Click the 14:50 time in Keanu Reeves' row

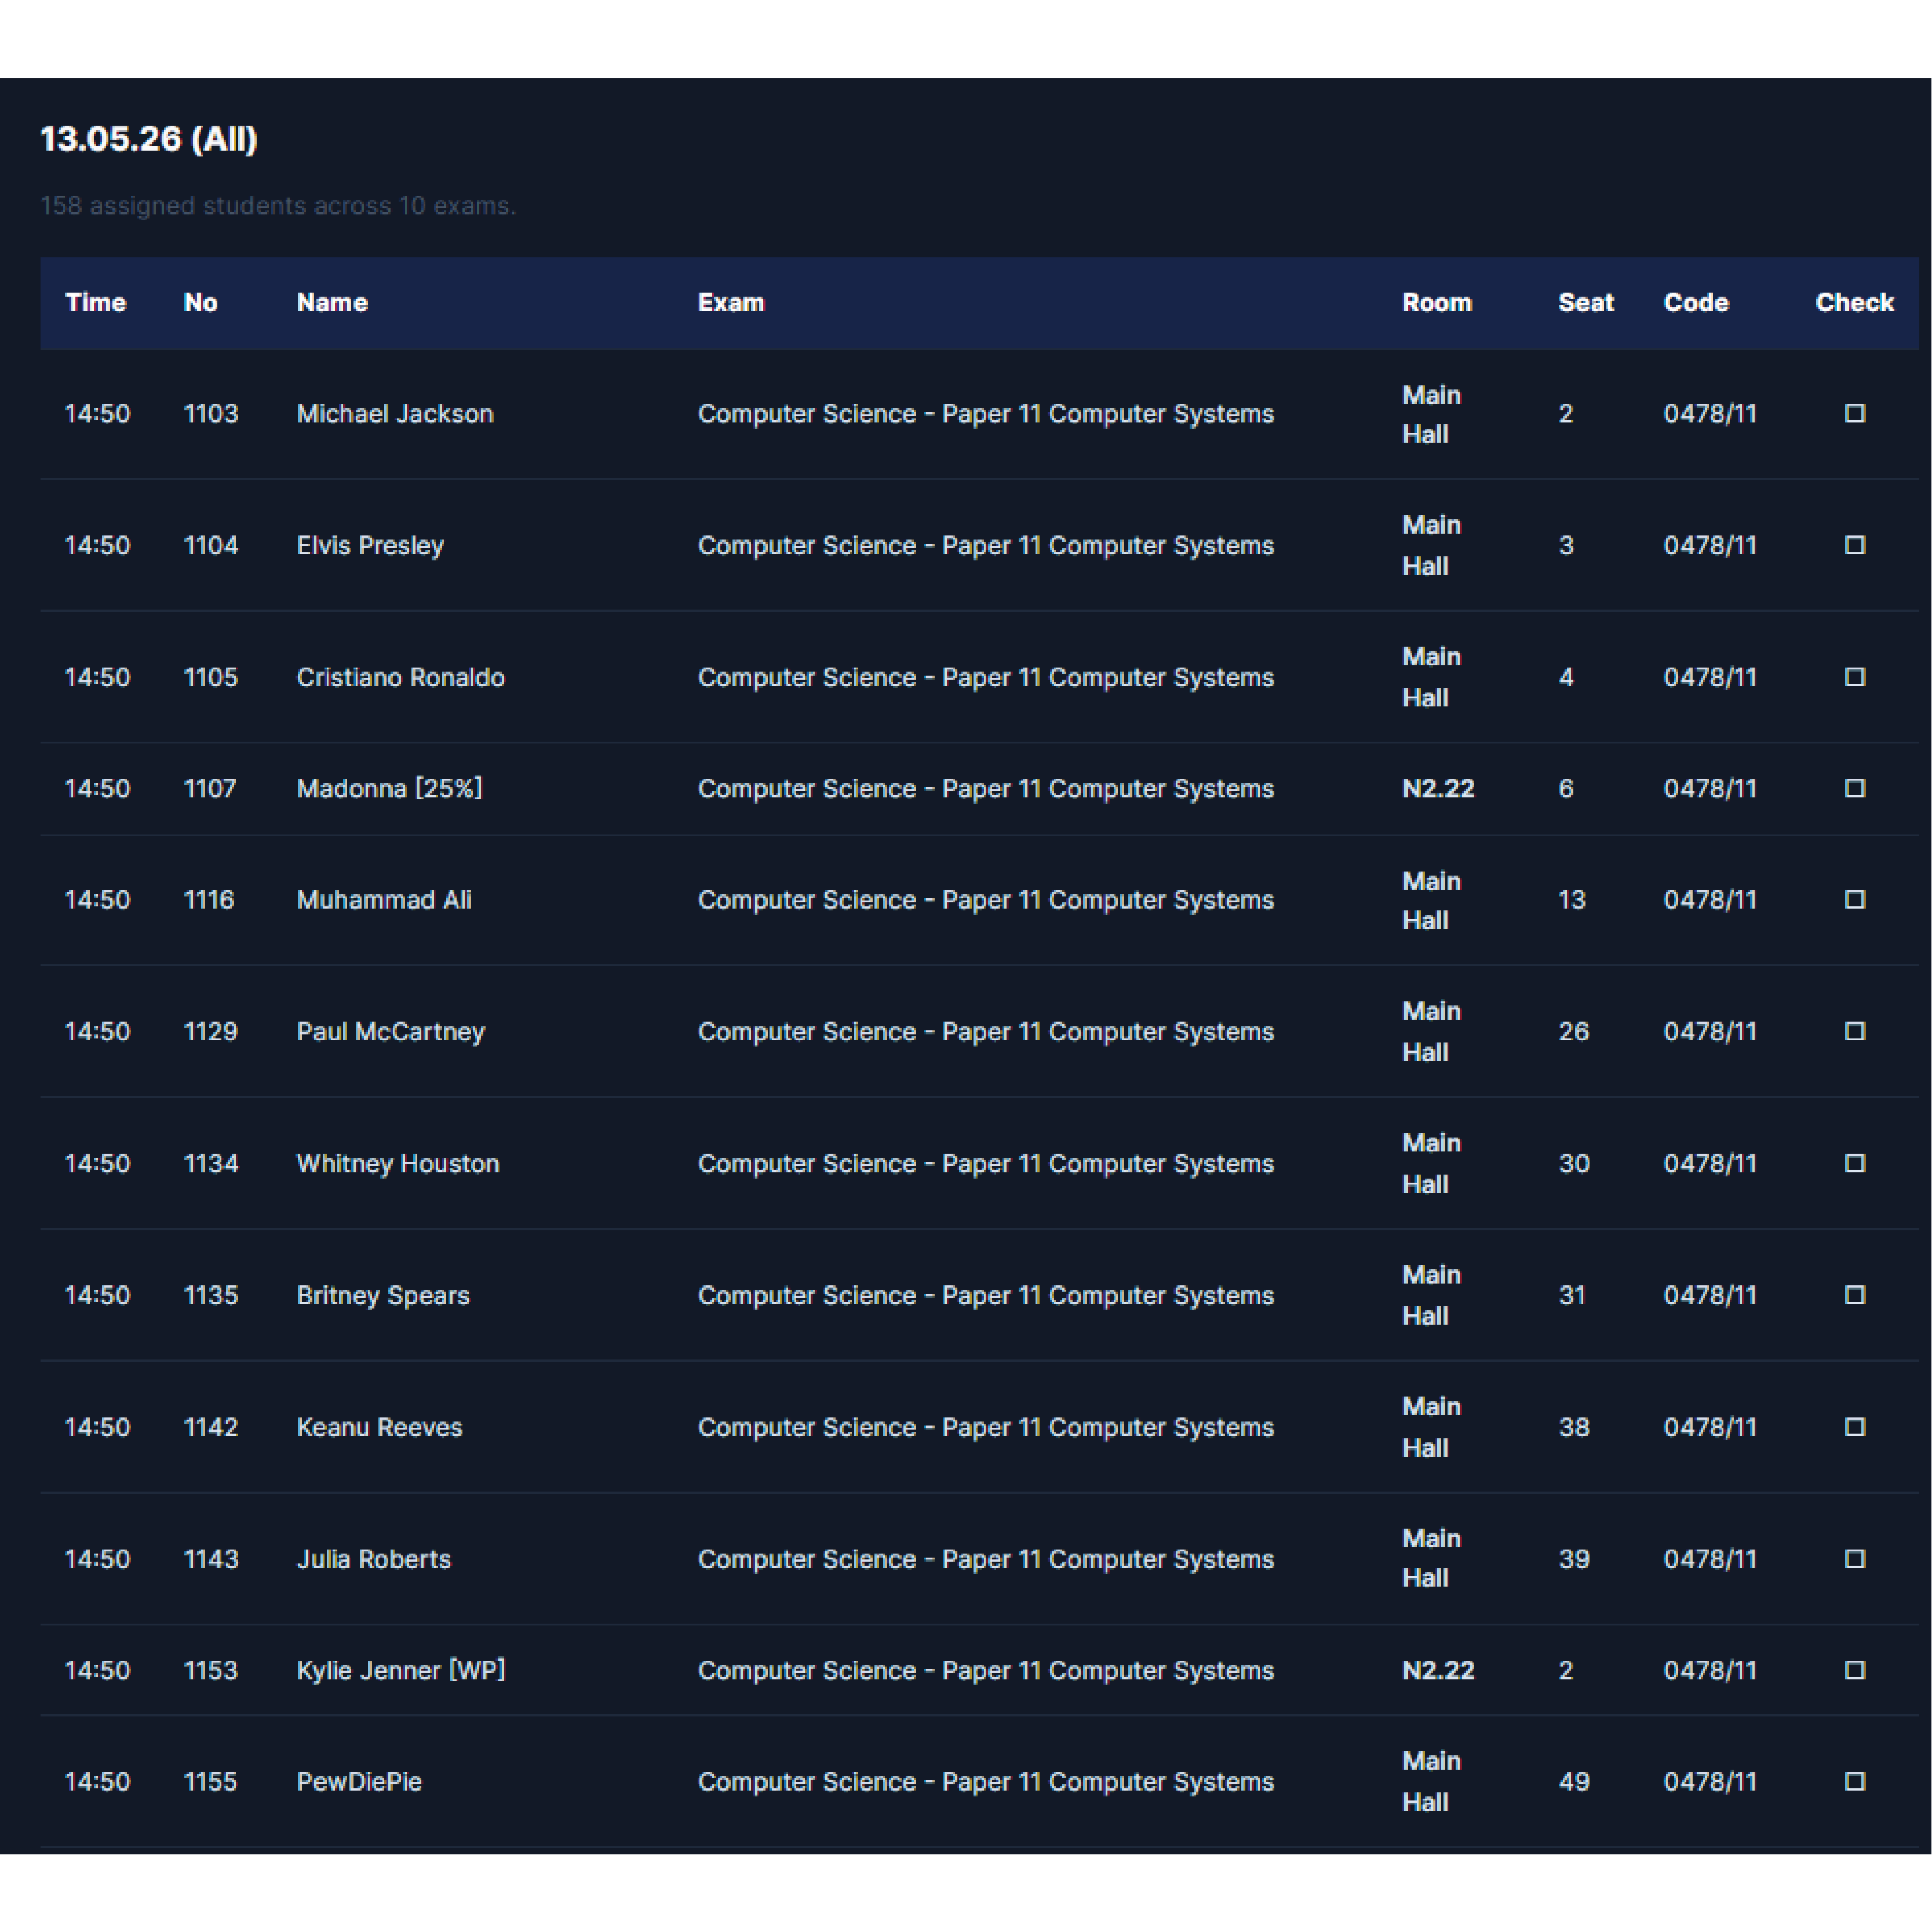97,1427
